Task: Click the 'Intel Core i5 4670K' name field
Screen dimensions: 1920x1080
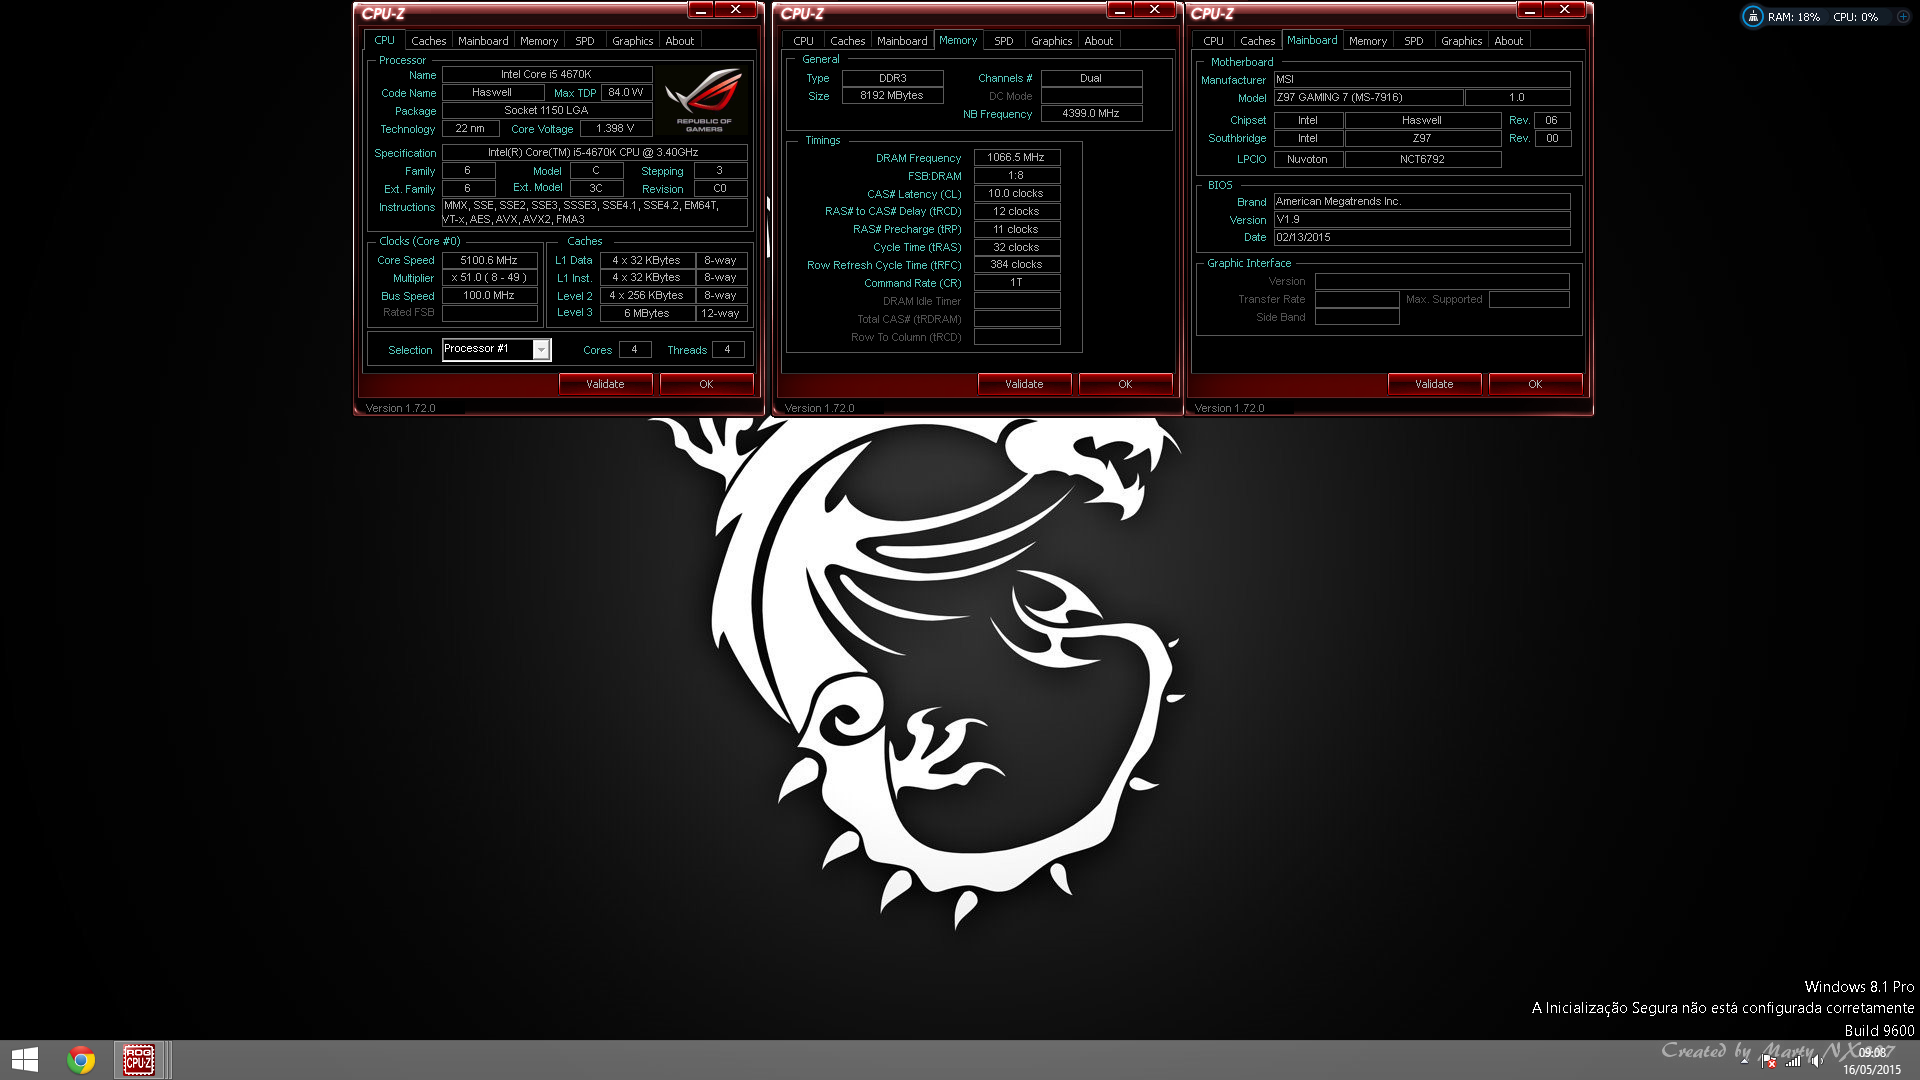Action: tap(547, 74)
